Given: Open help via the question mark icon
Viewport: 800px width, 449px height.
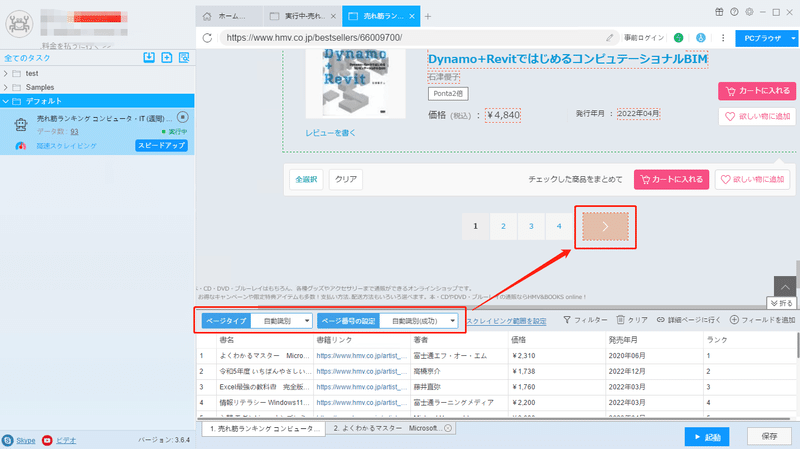Looking at the screenshot, I should [734, 12].
